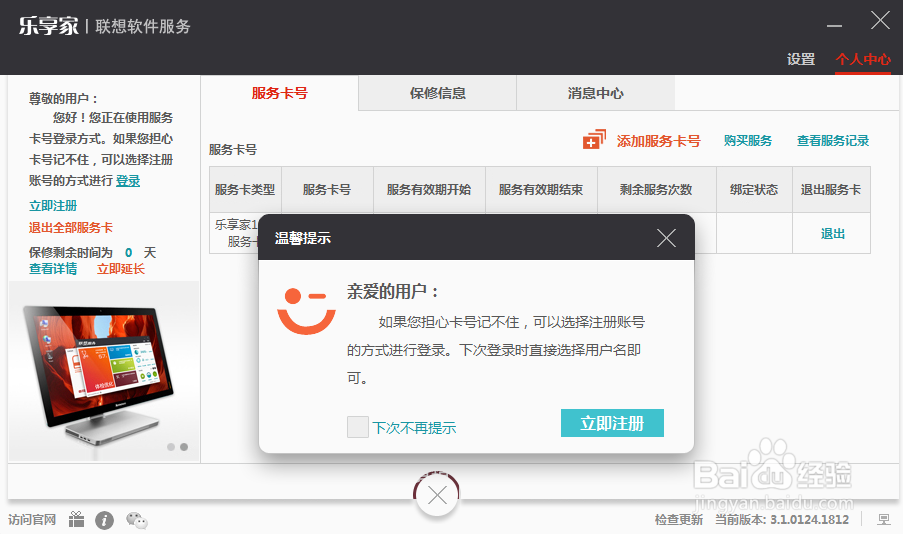Open the 查看服务记录 link

pos(833,141)
